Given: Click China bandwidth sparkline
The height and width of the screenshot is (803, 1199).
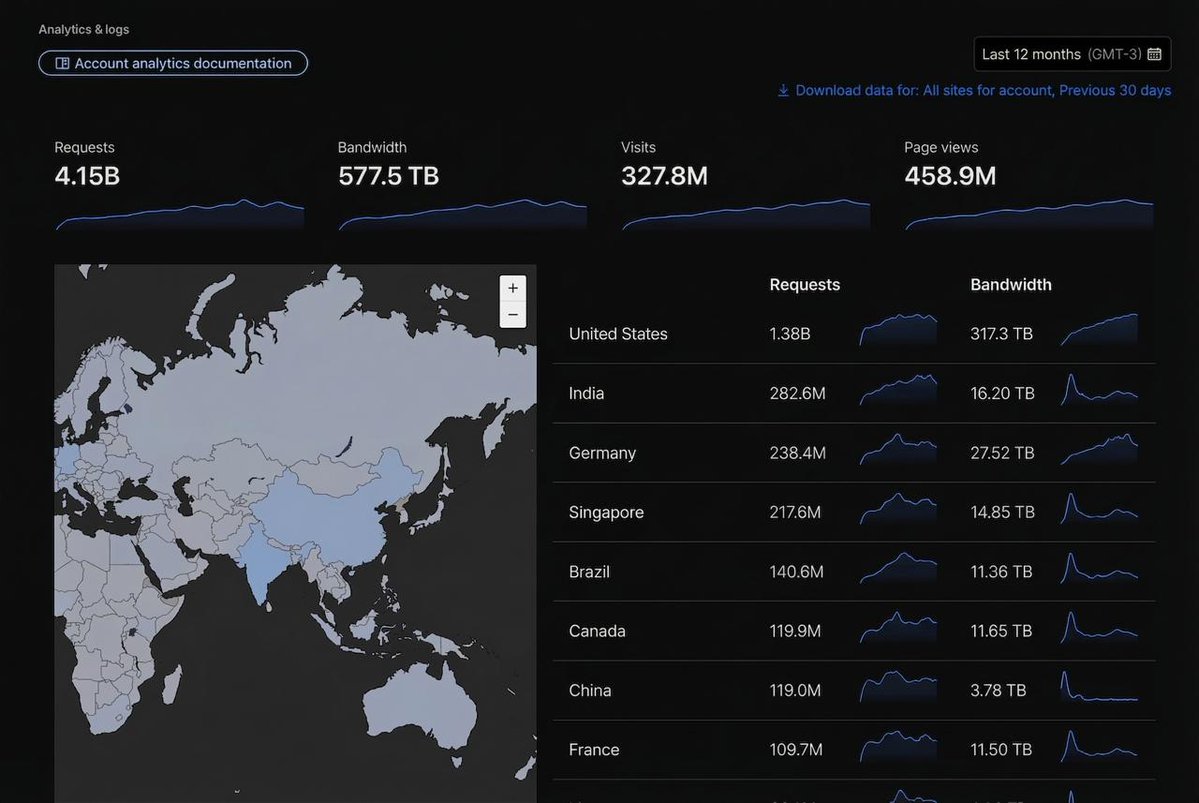Looking at the screenshot, I should point(1100,686).
